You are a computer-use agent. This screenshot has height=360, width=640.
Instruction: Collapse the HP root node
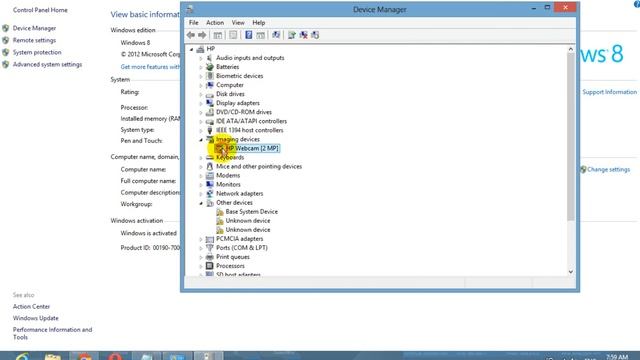(x=191, y=49)
